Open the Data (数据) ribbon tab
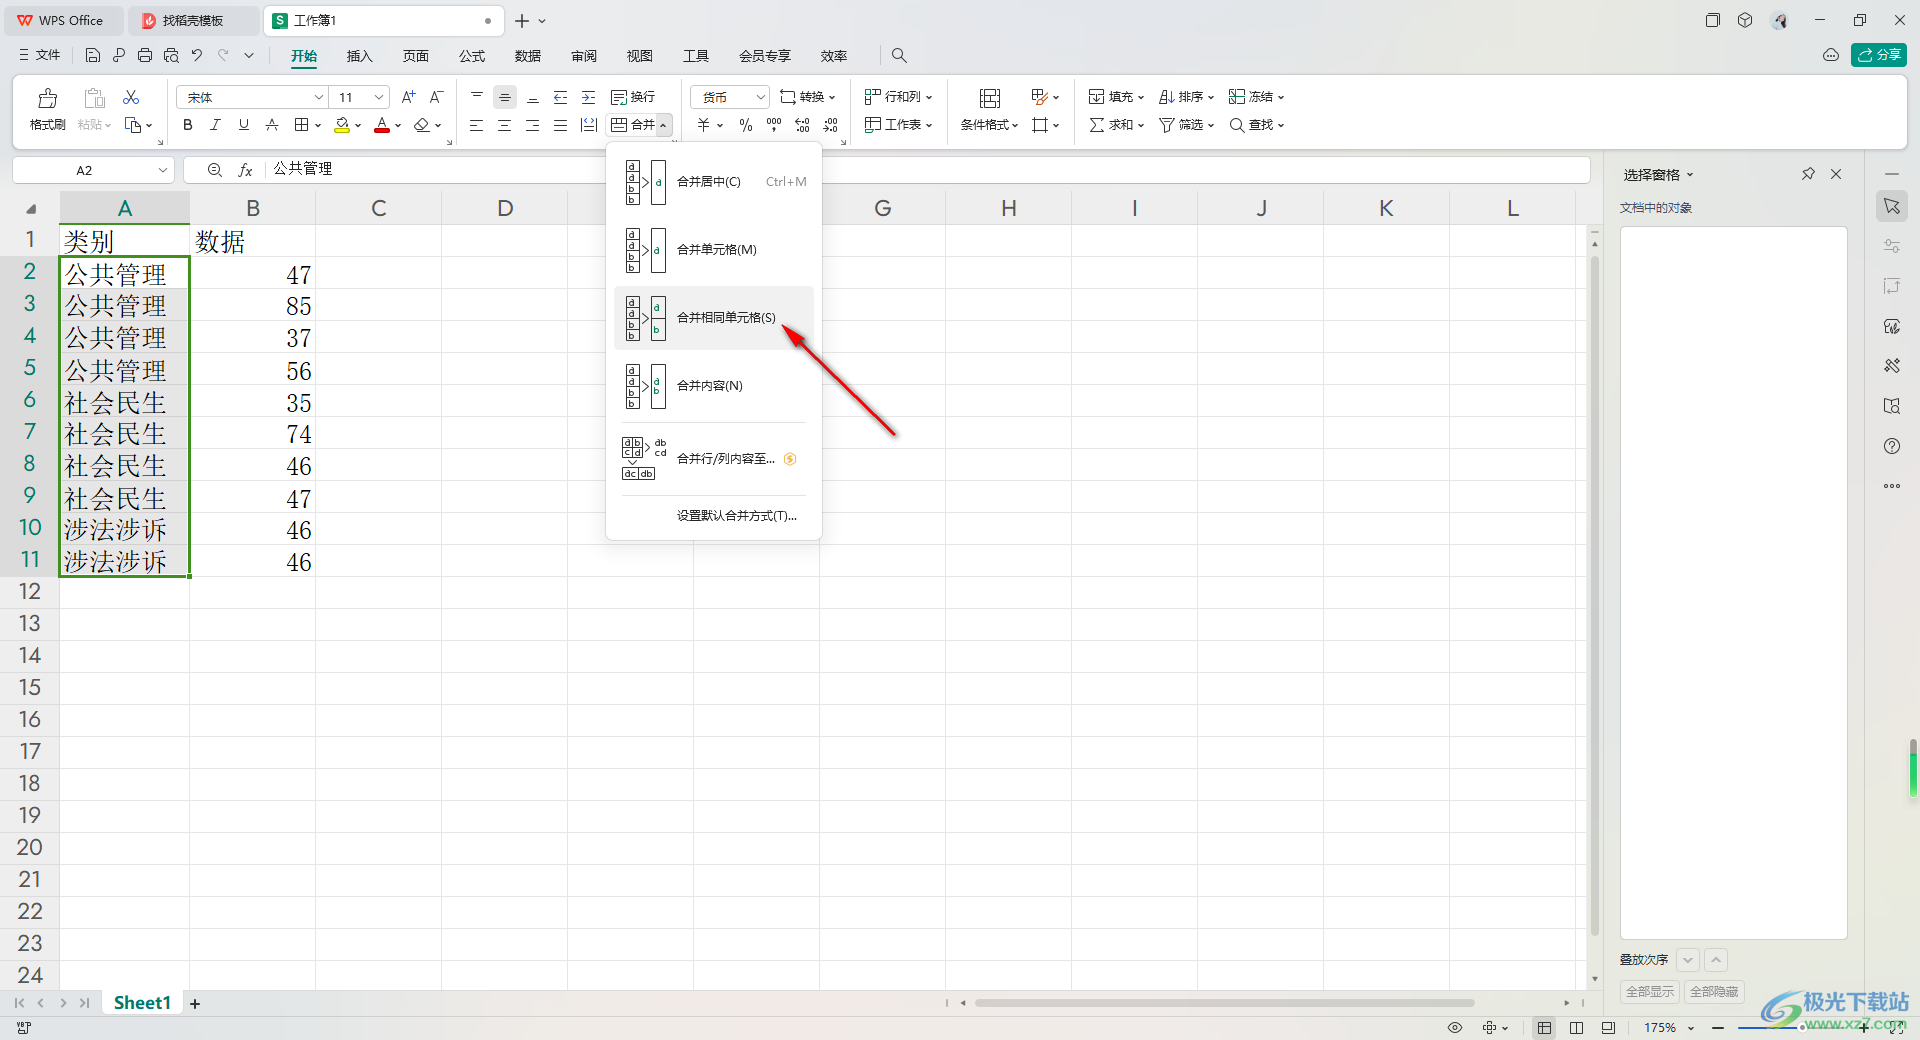Screen dimensions: 1920x1040 click(x=528, y=56)
